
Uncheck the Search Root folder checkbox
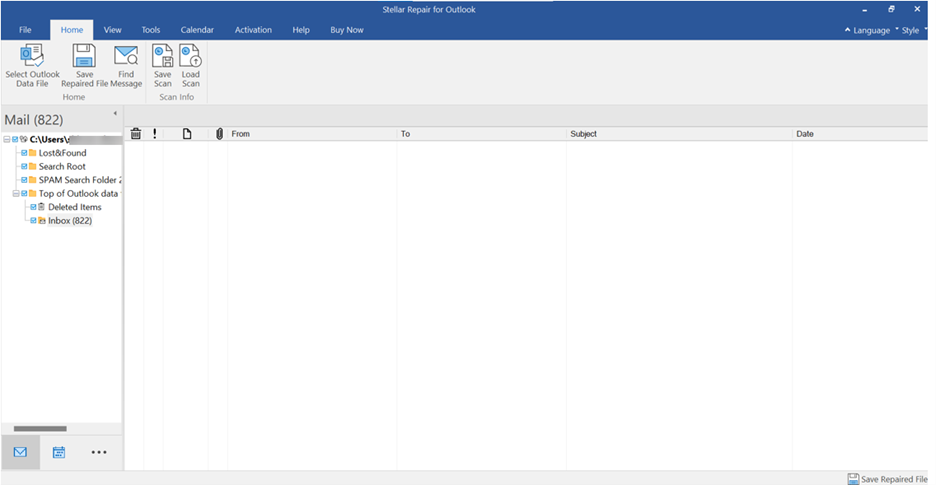[x=24, y=167]
